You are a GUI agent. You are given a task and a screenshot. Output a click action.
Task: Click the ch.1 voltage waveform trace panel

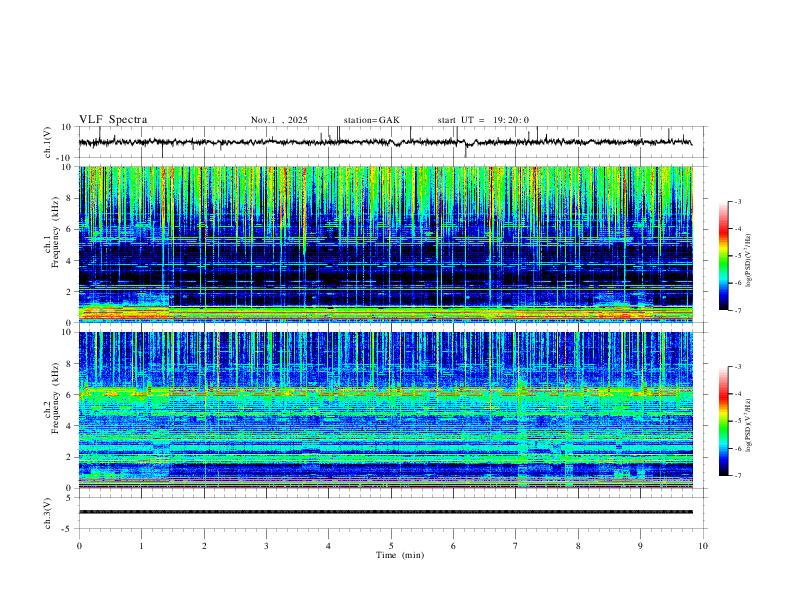[x=391, y=142]
